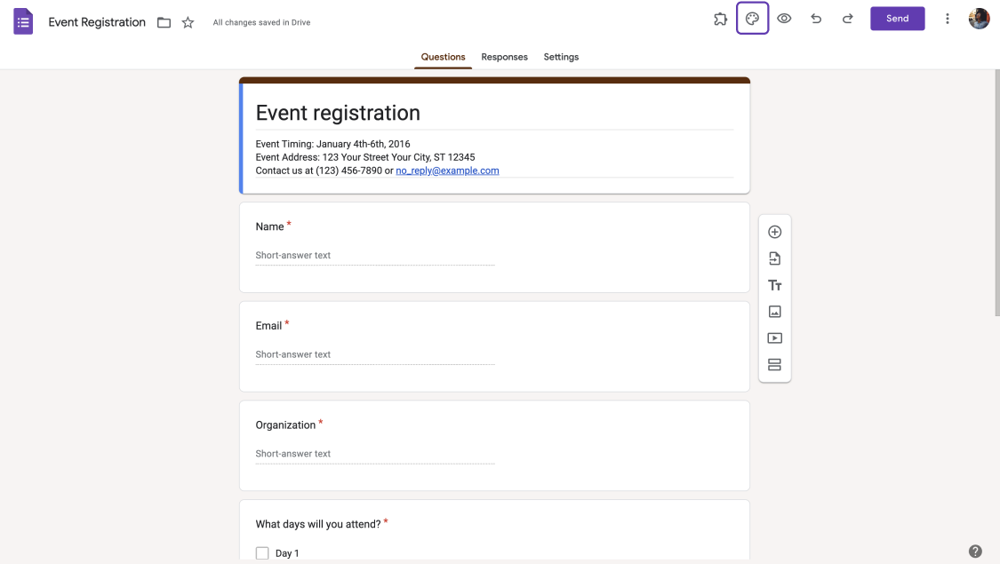
Task: Preview the form with eye icon
Action: tap(784, 19)
